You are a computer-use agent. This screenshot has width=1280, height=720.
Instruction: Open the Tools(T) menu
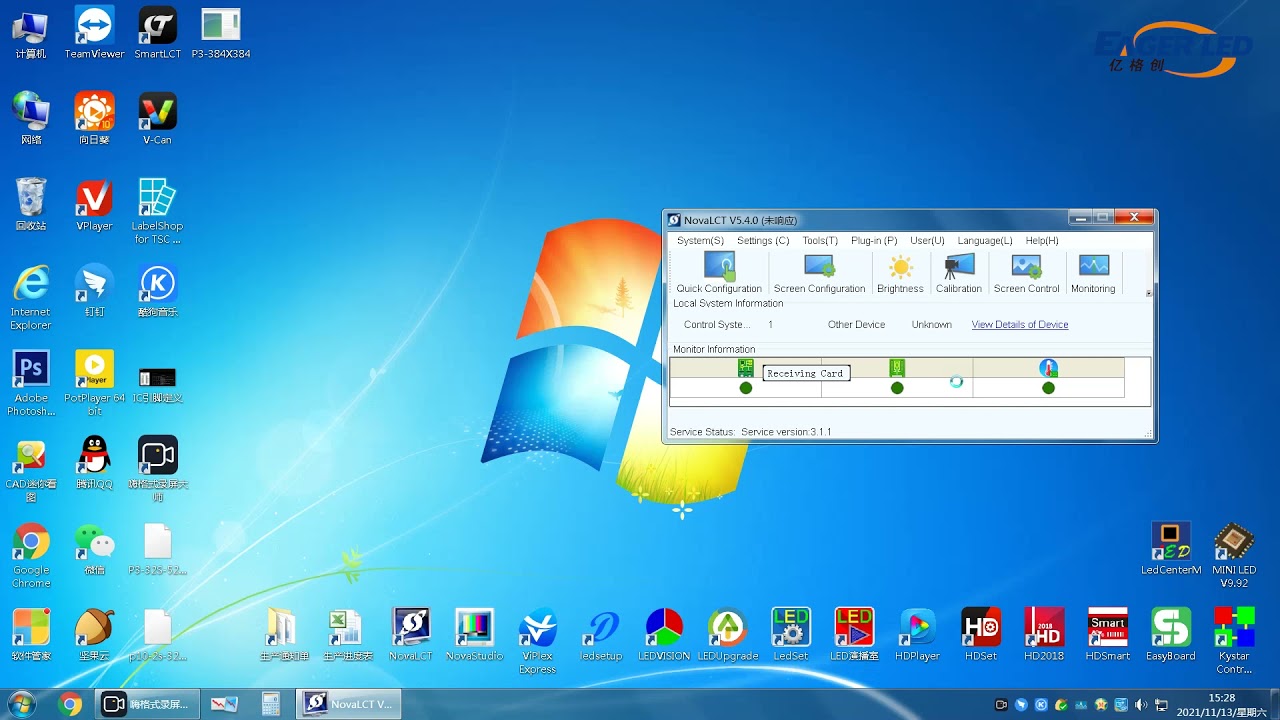pos(820,240)
